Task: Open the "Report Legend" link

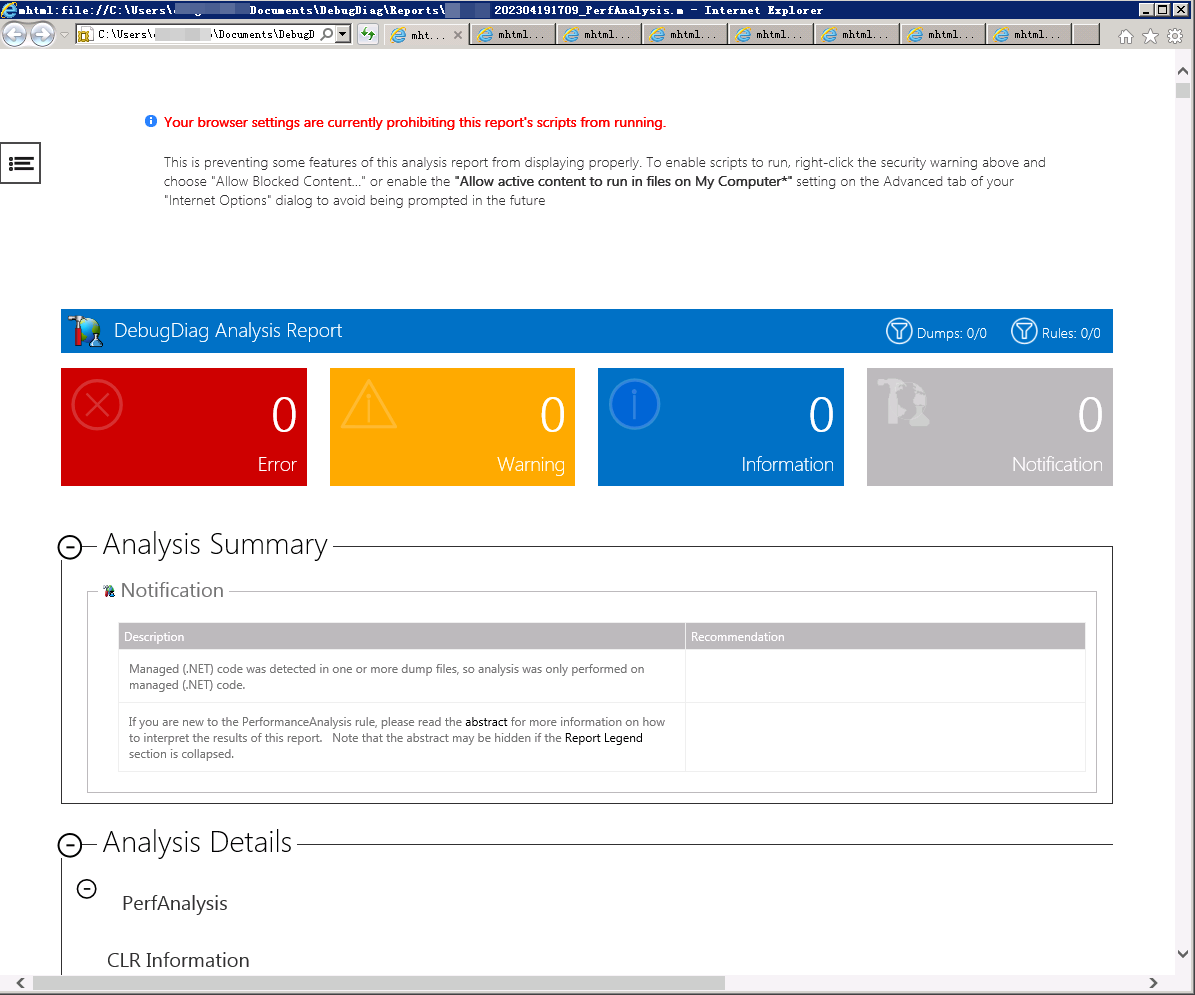Action: [604, 737]
